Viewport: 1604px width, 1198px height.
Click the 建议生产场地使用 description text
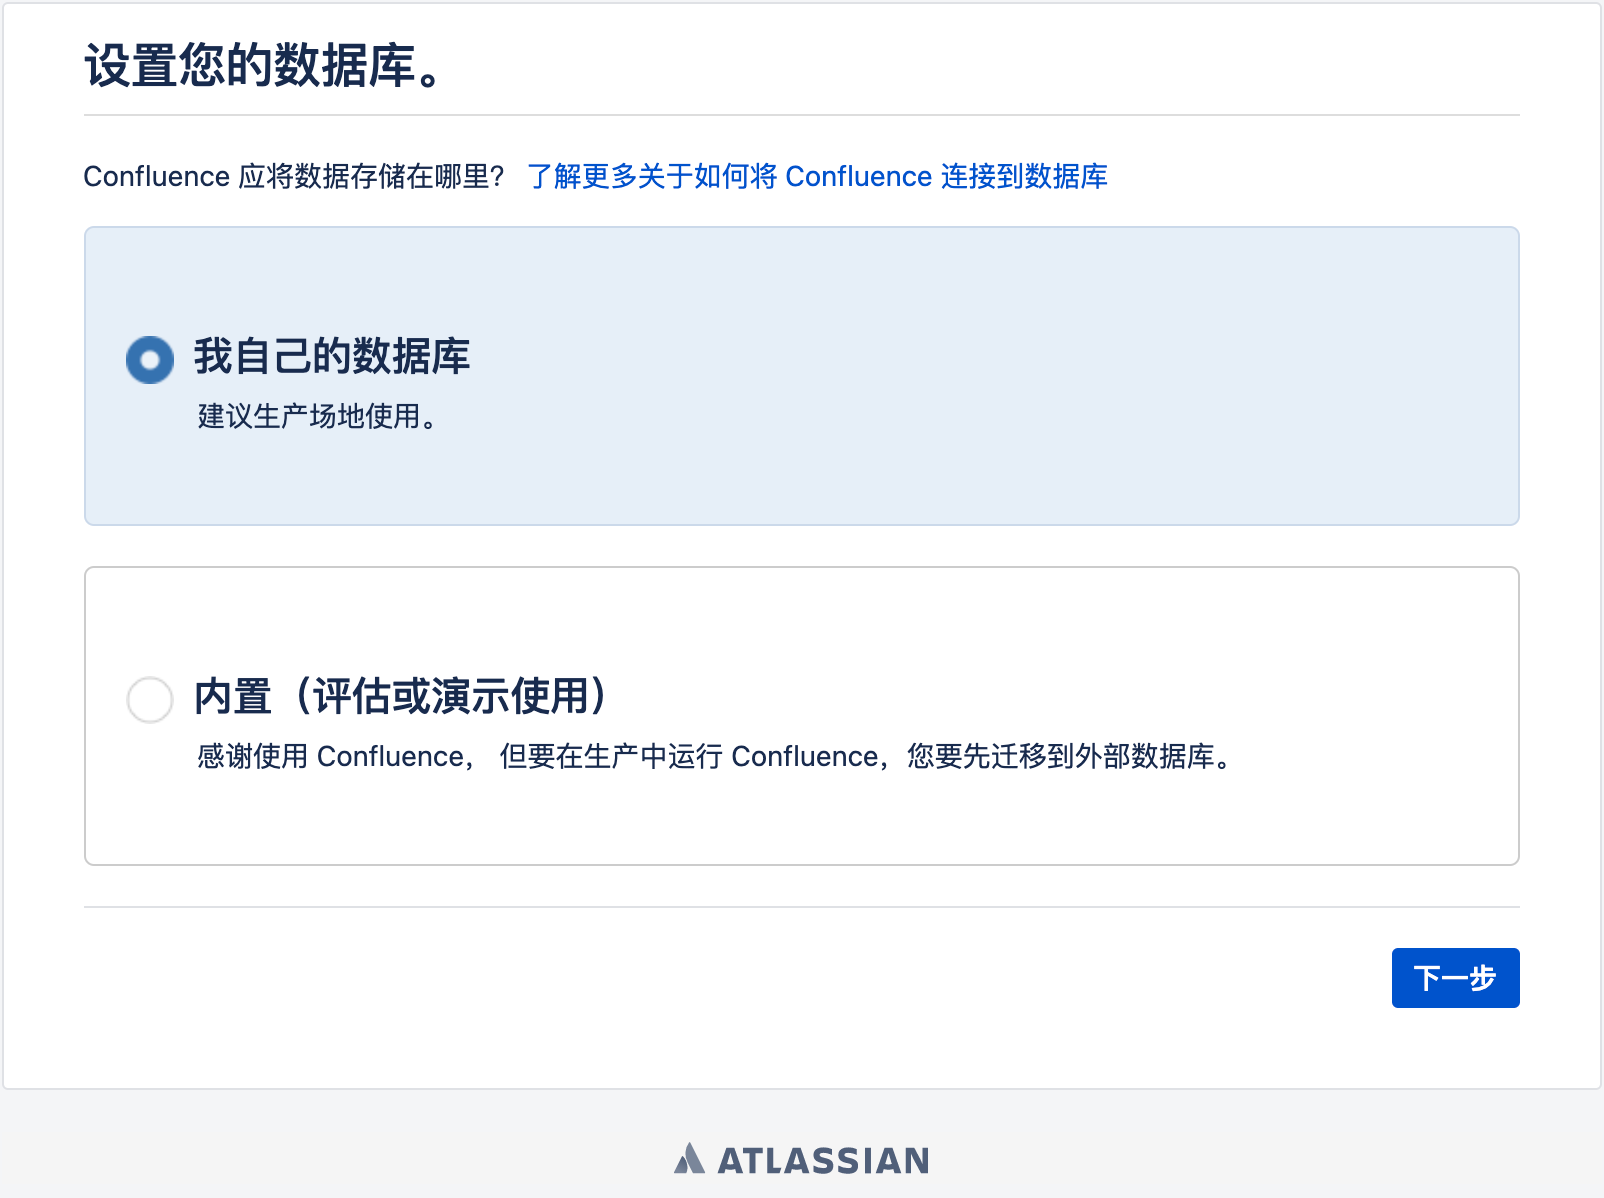point(319,416)
